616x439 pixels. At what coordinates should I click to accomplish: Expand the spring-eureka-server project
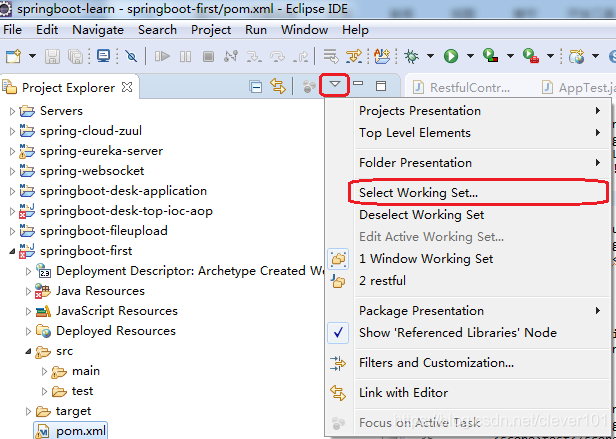[x=12, y=151]
